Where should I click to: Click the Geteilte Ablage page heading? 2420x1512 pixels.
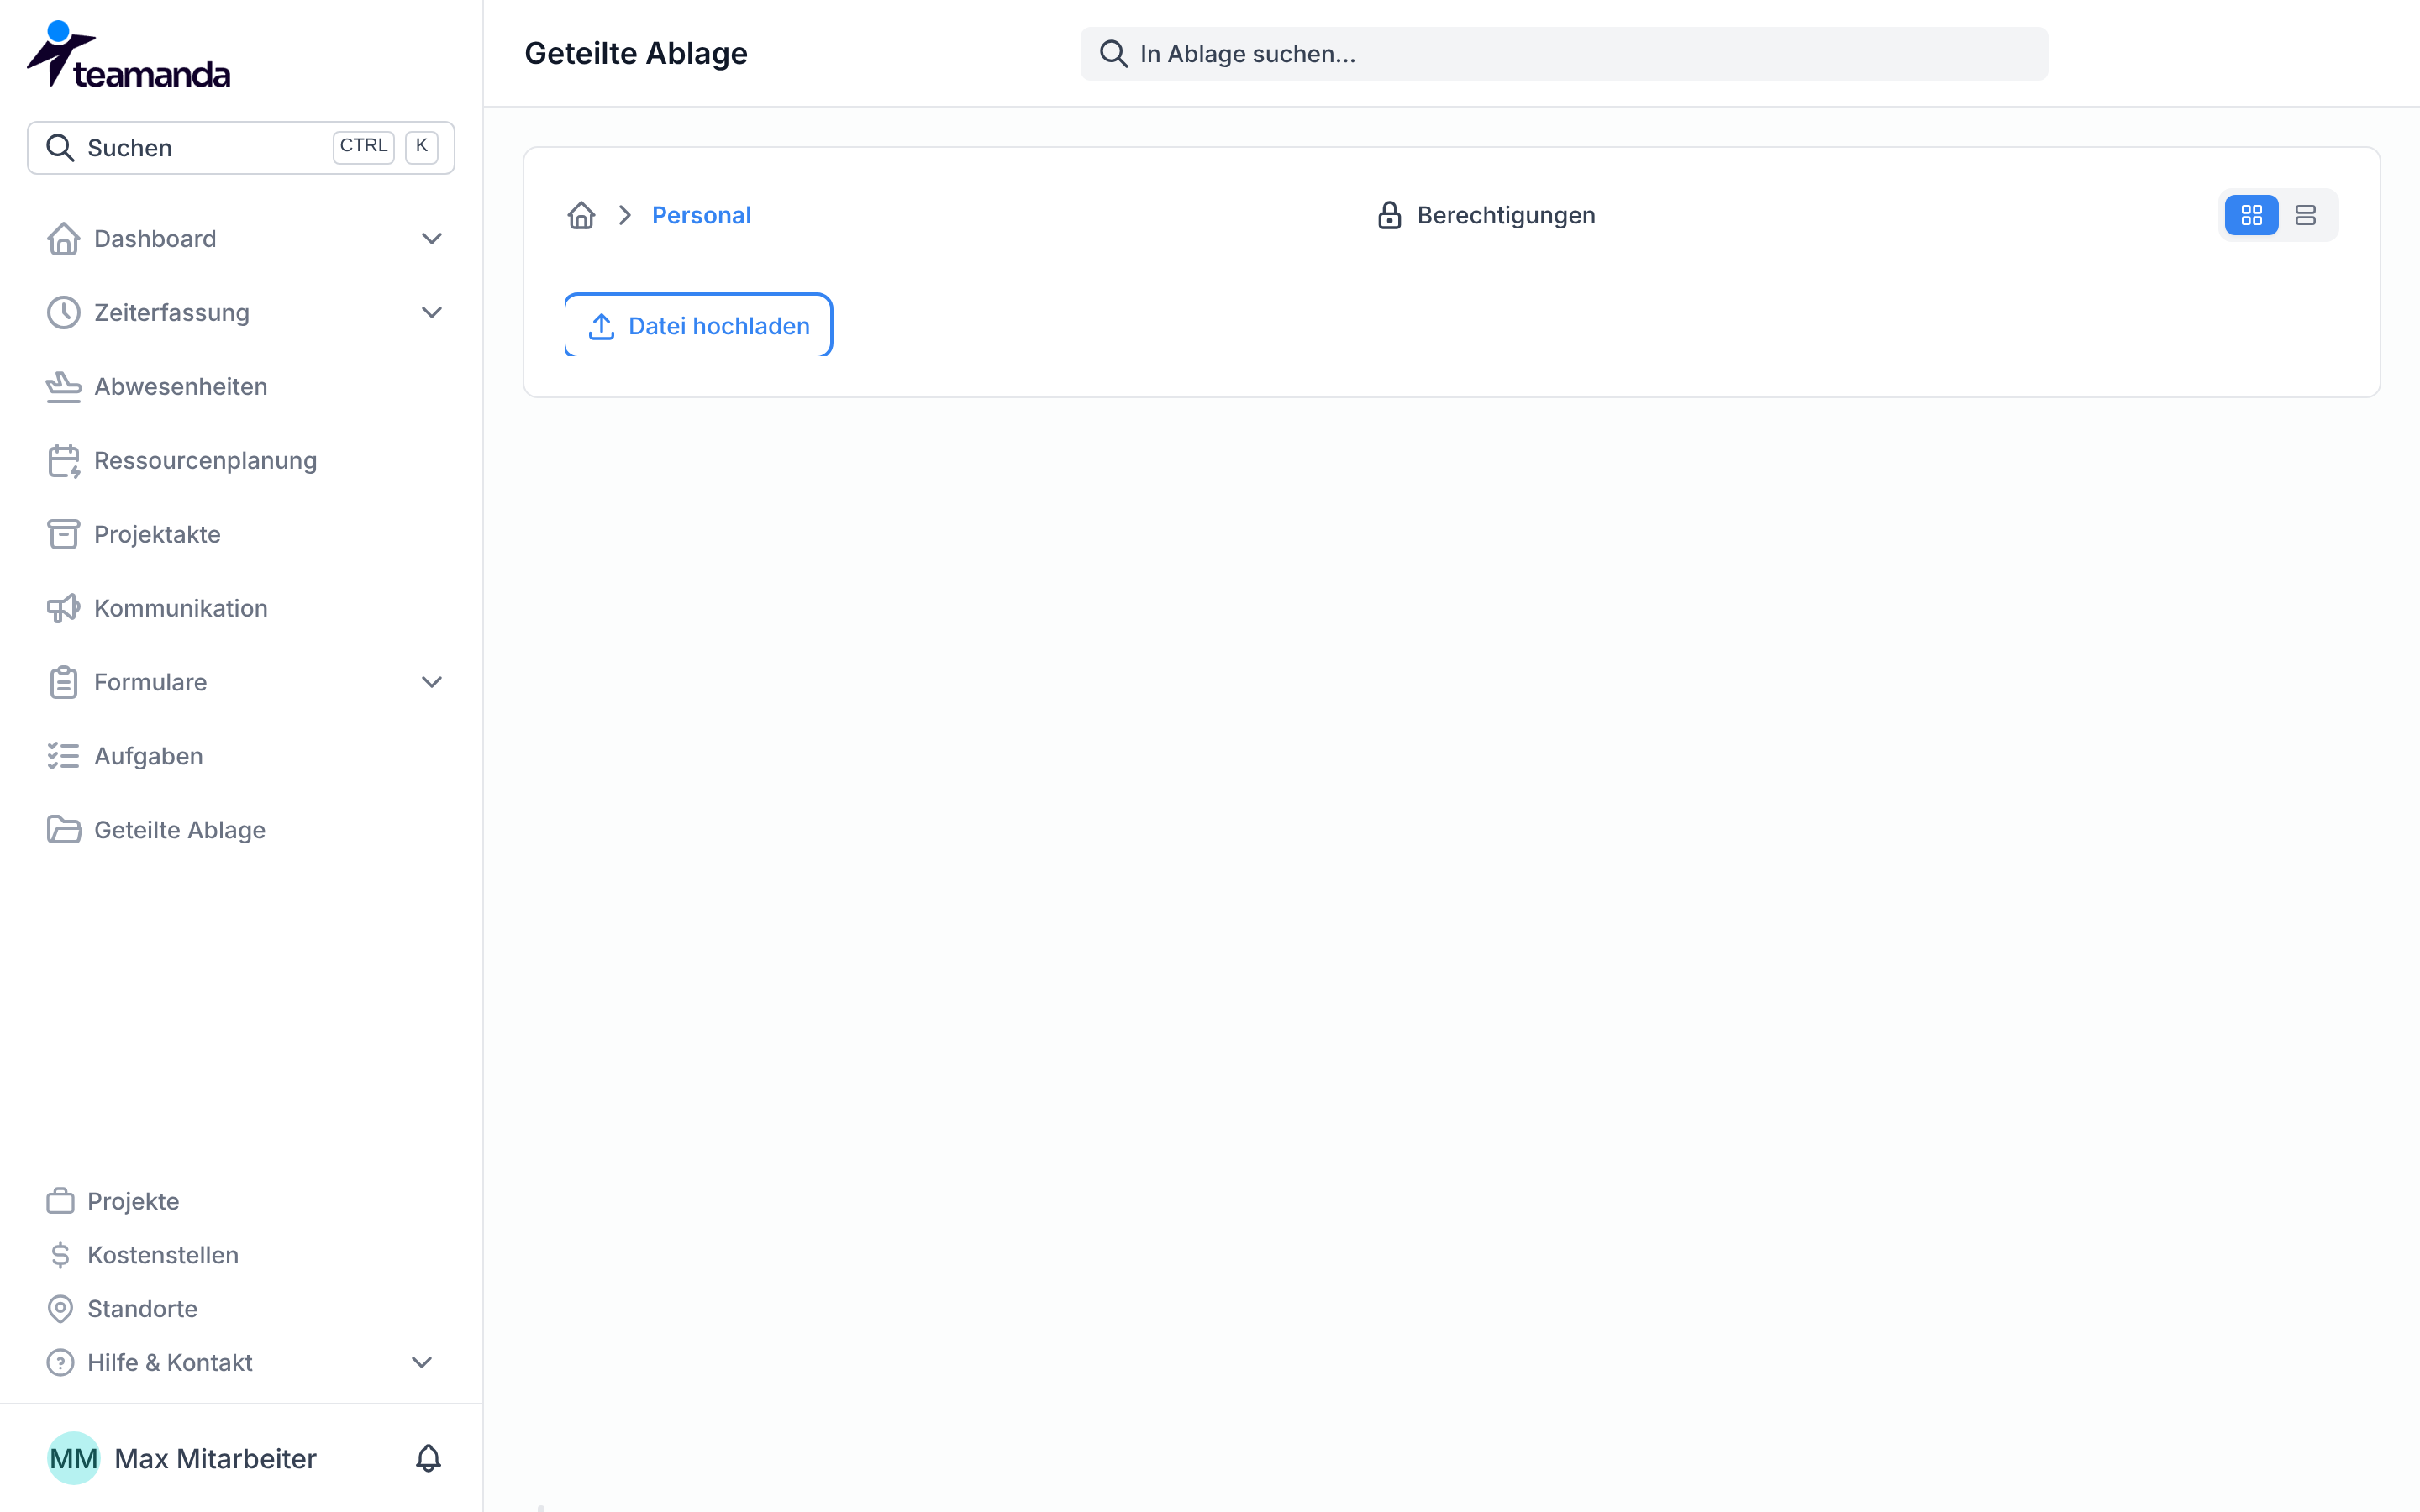(636, 54)
